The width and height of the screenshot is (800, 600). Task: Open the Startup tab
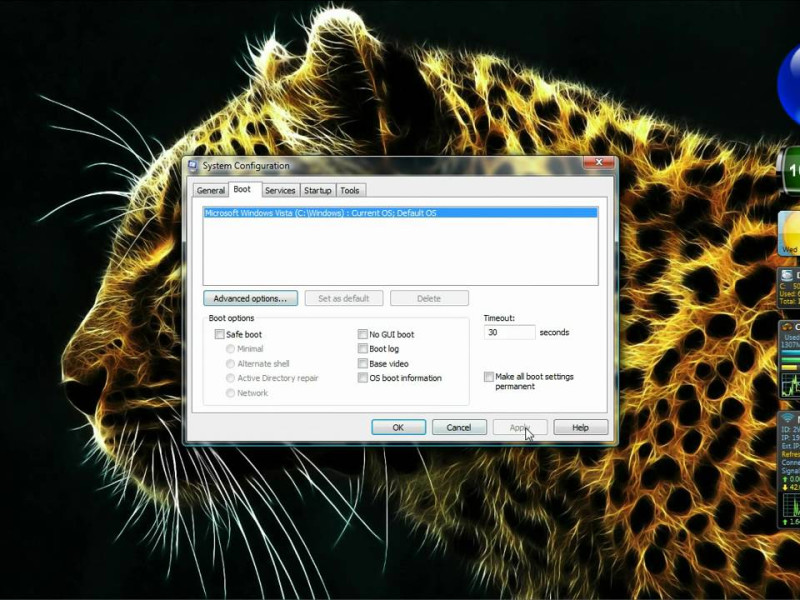point(318,190)
